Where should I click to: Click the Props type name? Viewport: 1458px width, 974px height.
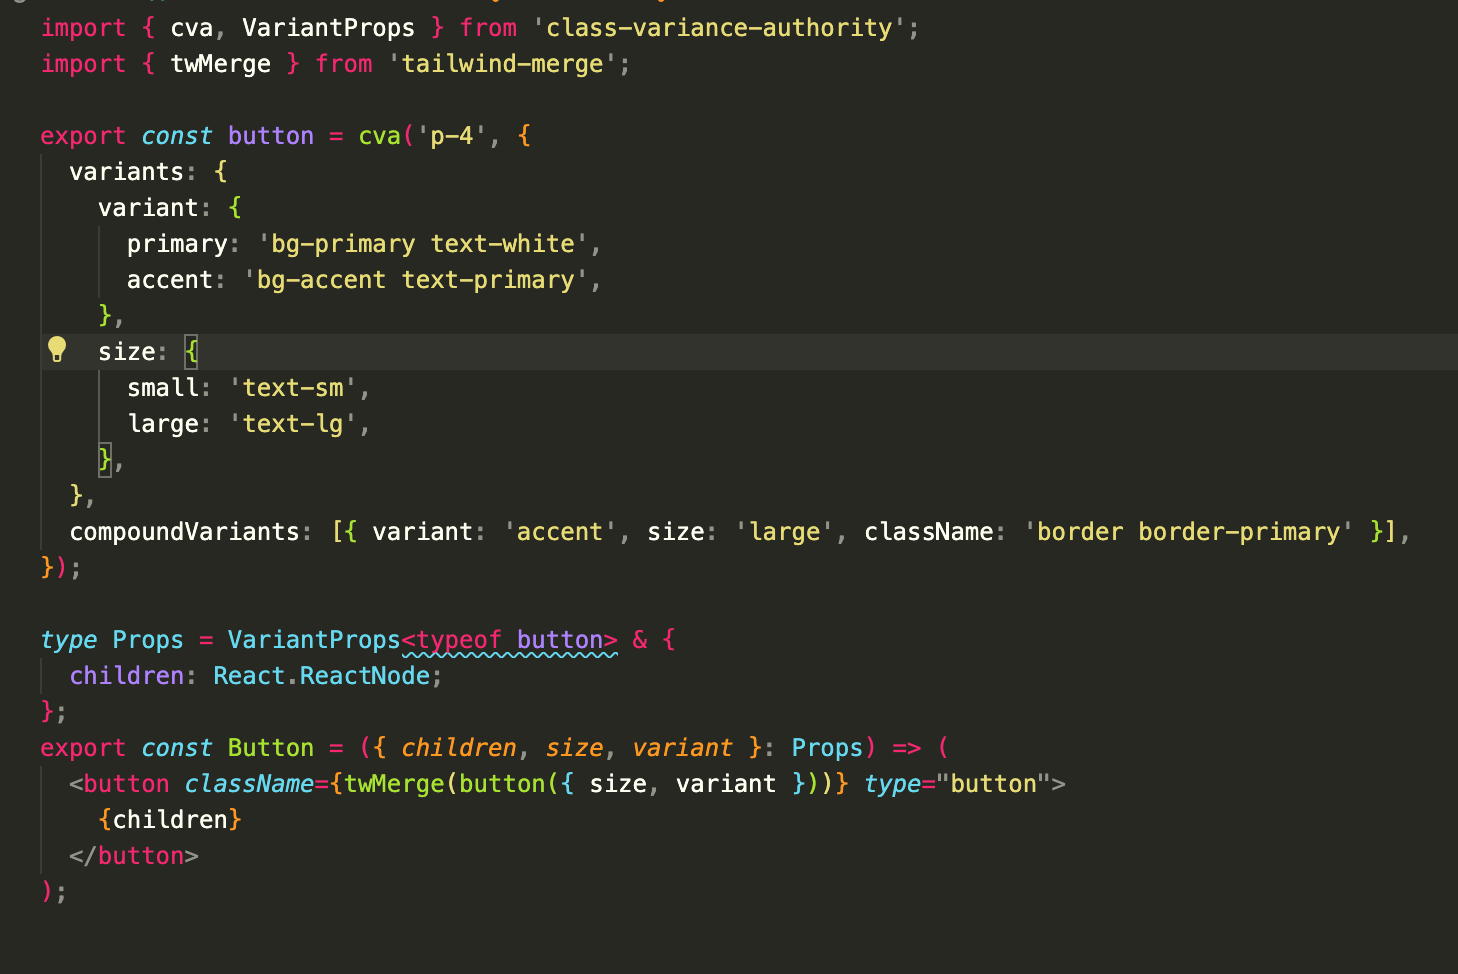[146, 639]
